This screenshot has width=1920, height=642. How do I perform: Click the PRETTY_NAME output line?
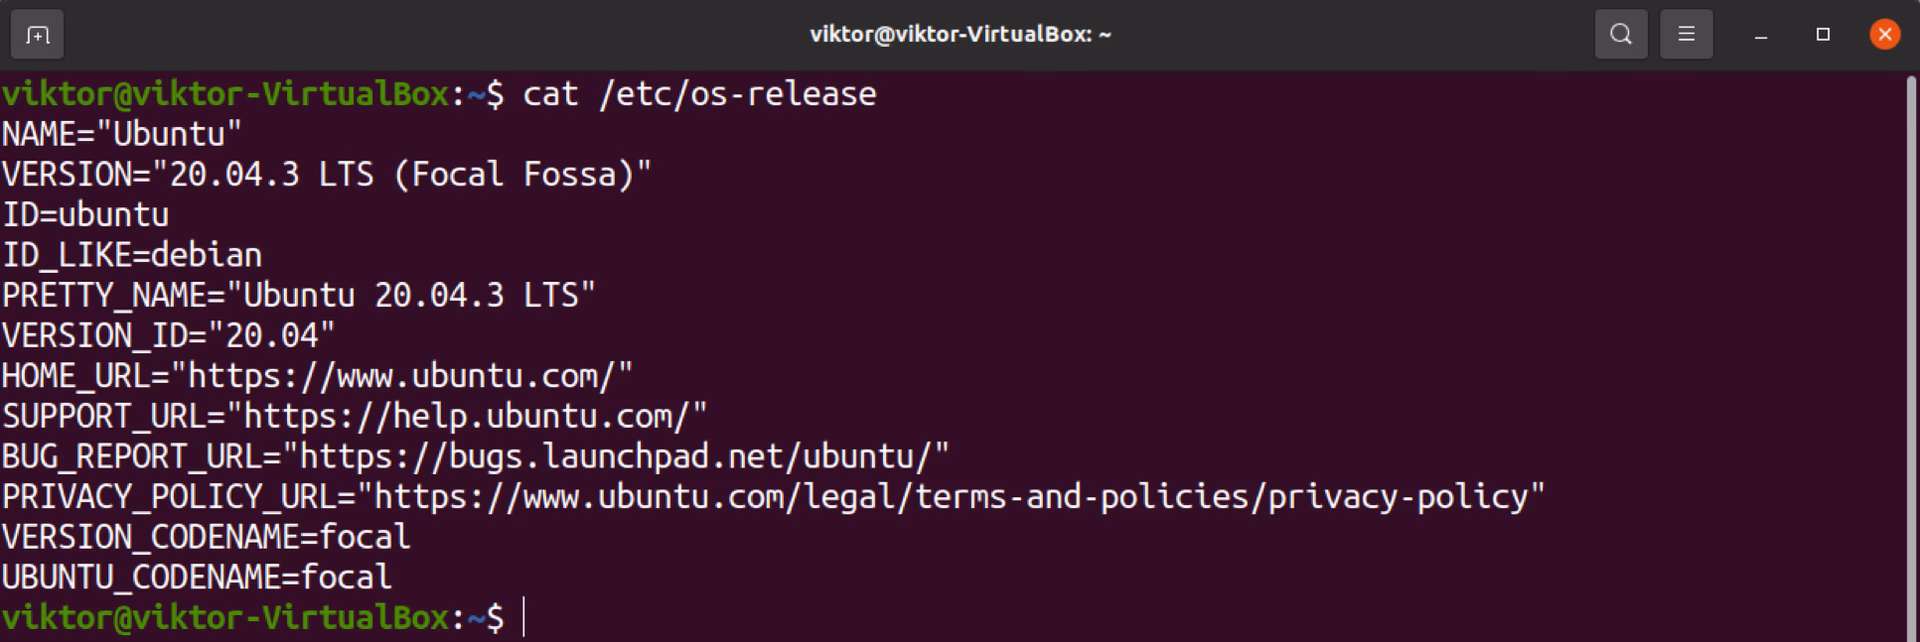(x=297, y=294)
